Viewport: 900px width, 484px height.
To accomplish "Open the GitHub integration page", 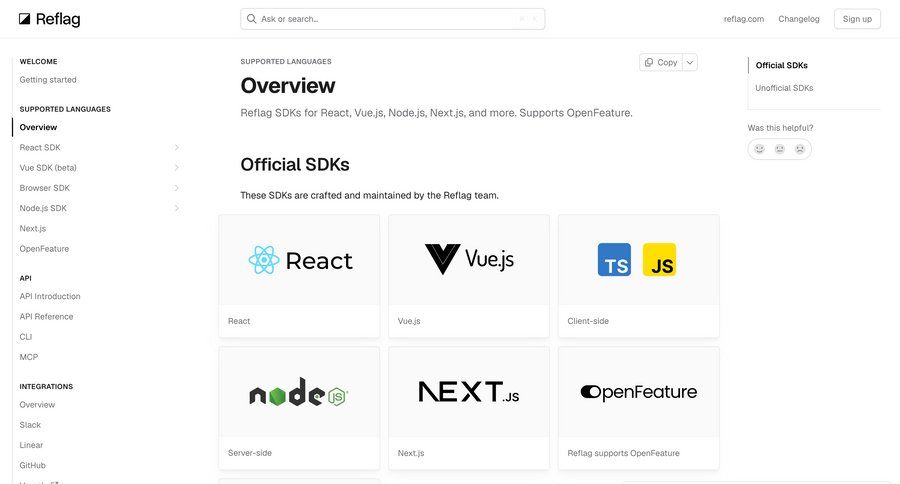I will 32,466.
